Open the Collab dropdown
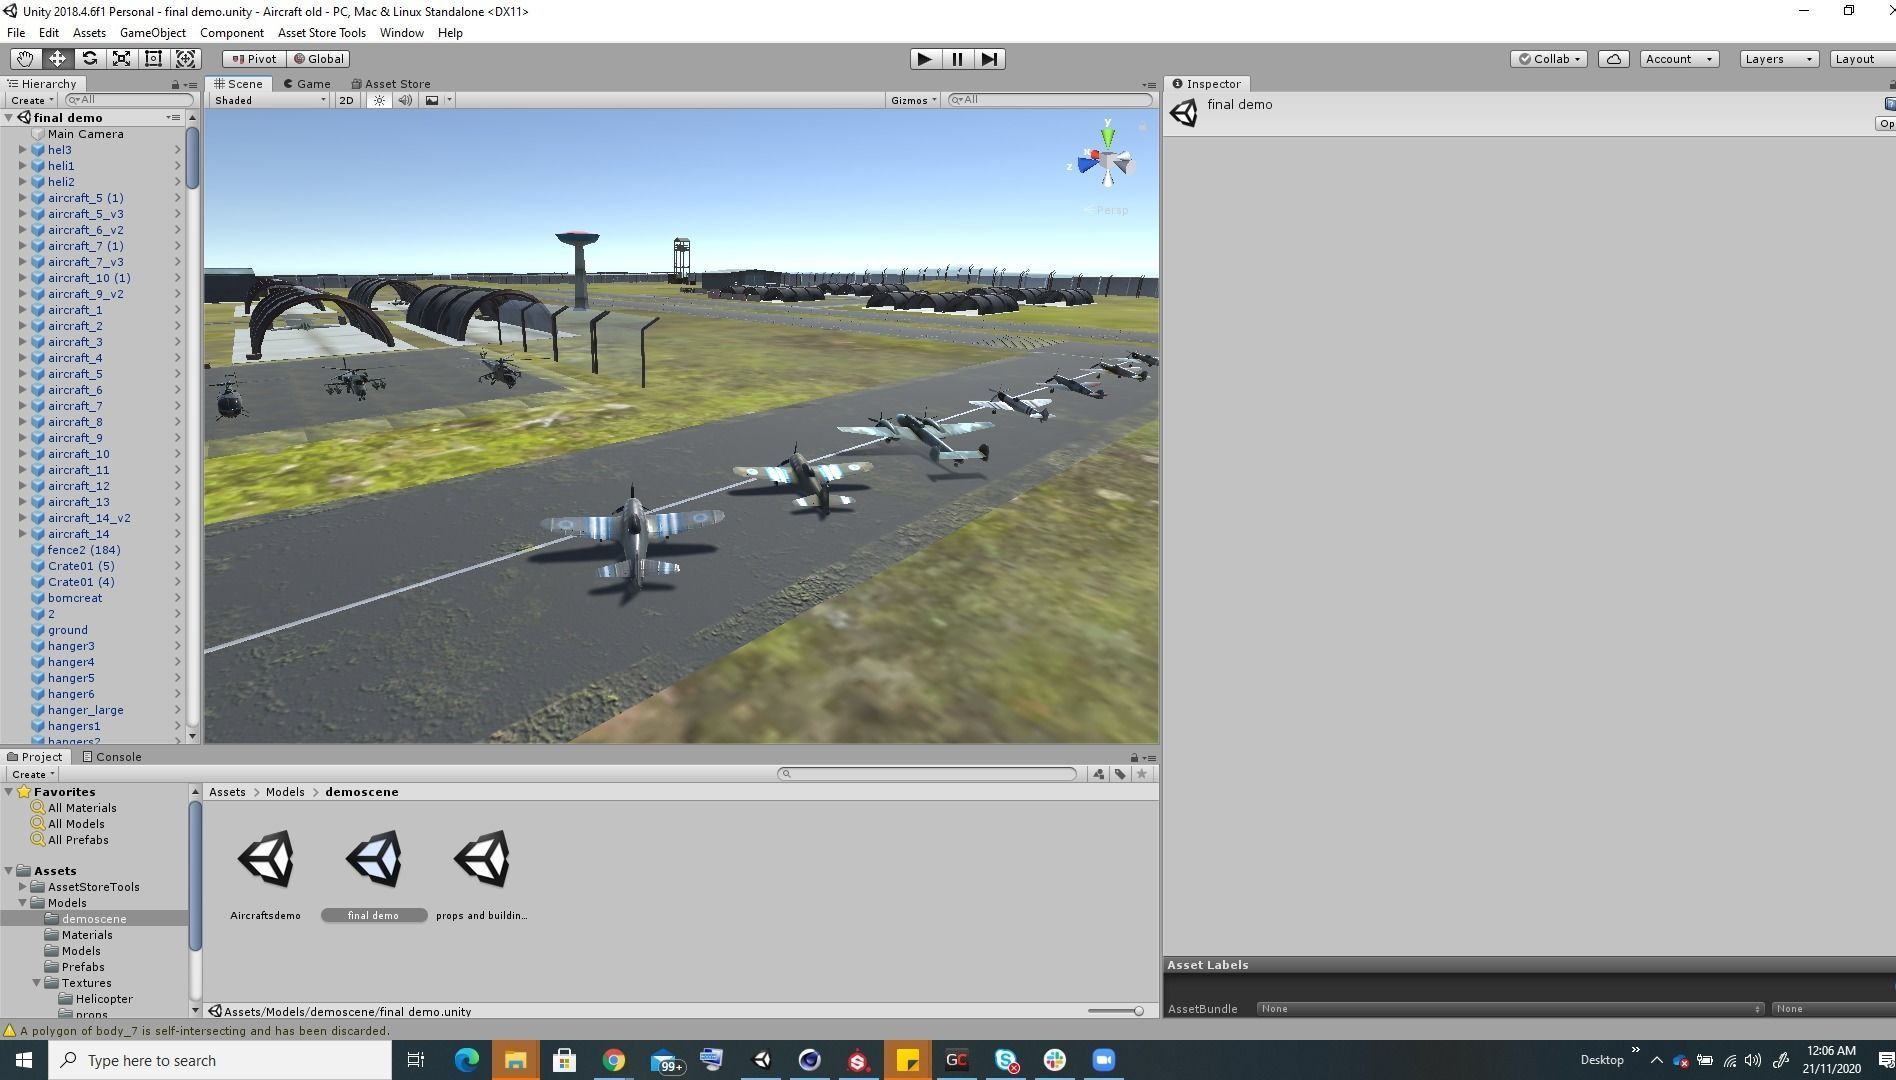The height and width of the screenshot is (1080, 1896). (x=1549, y=59)
